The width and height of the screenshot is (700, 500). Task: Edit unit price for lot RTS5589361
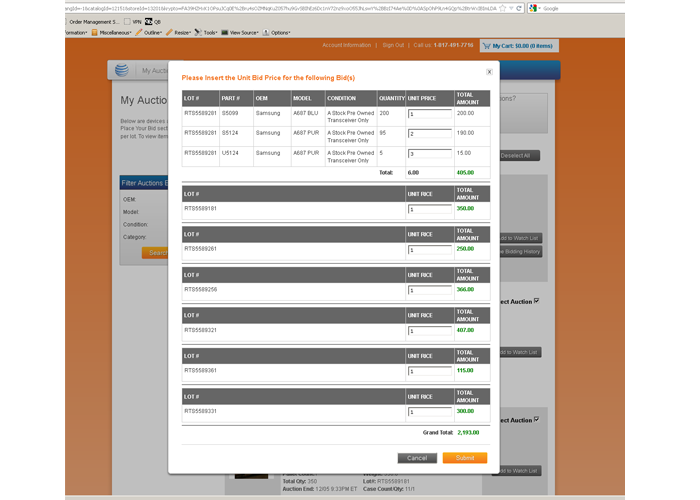[x=429, y=371]
